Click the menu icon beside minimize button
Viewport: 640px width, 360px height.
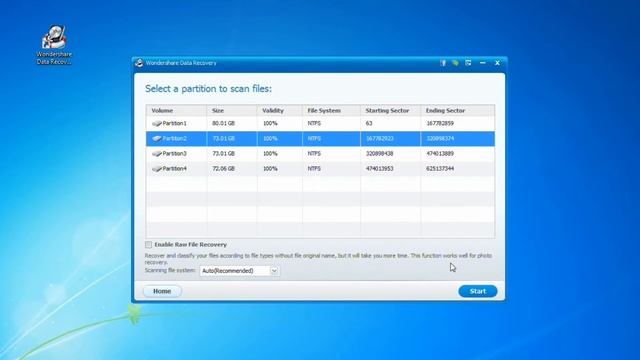coord(468,63)
